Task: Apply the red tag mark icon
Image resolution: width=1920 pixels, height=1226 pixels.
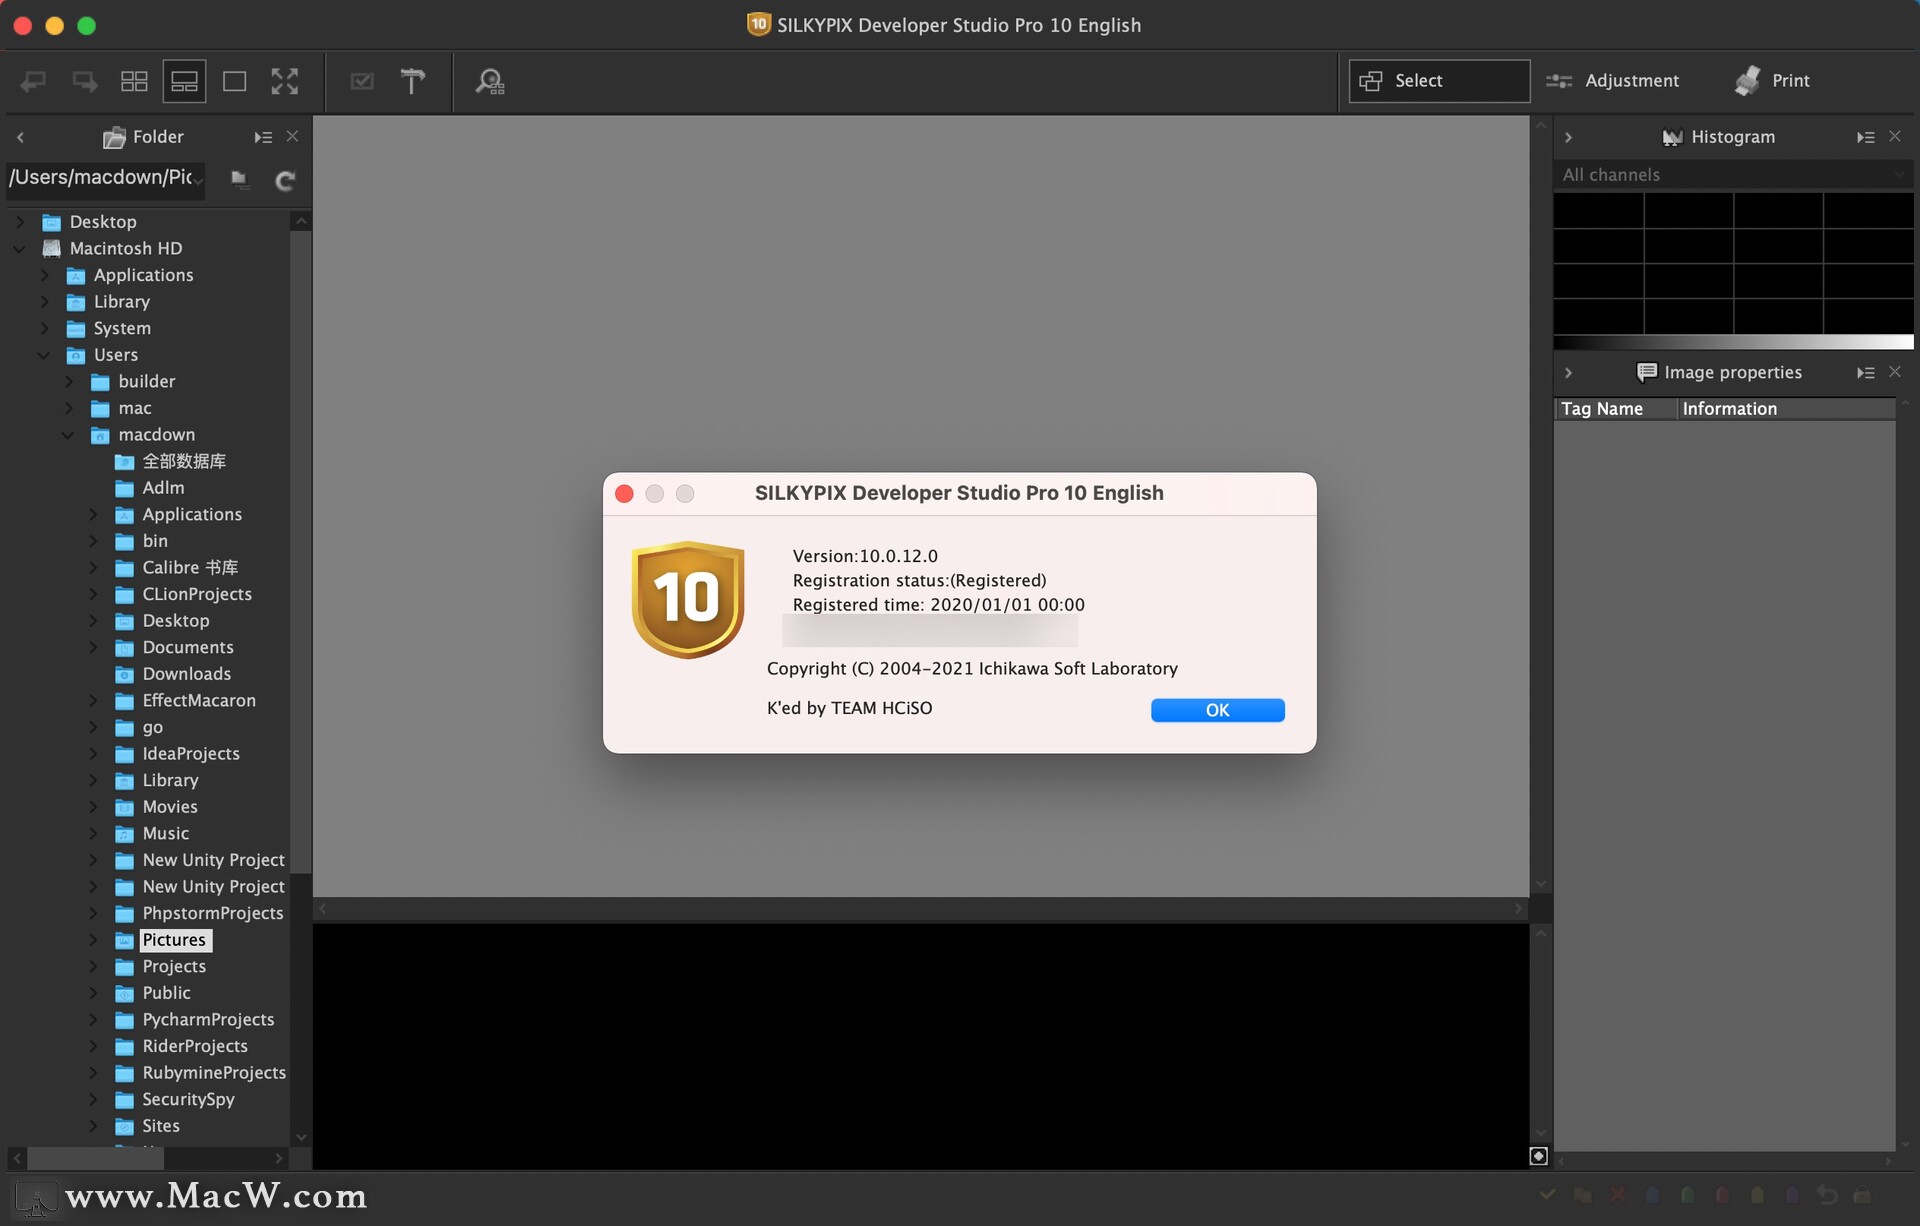Action: point(1722,1194)
